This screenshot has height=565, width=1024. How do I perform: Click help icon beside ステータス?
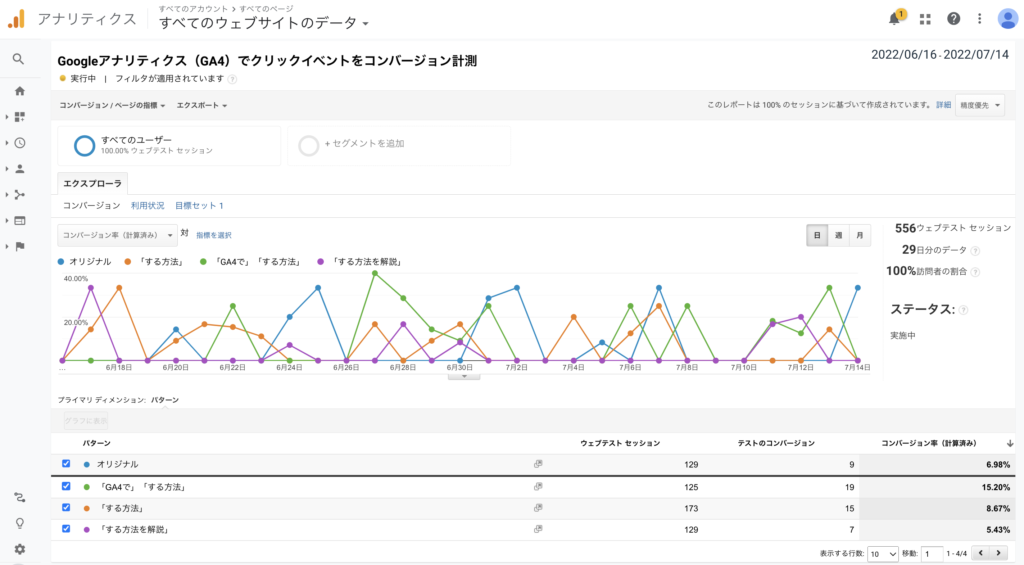coord(963,310)
